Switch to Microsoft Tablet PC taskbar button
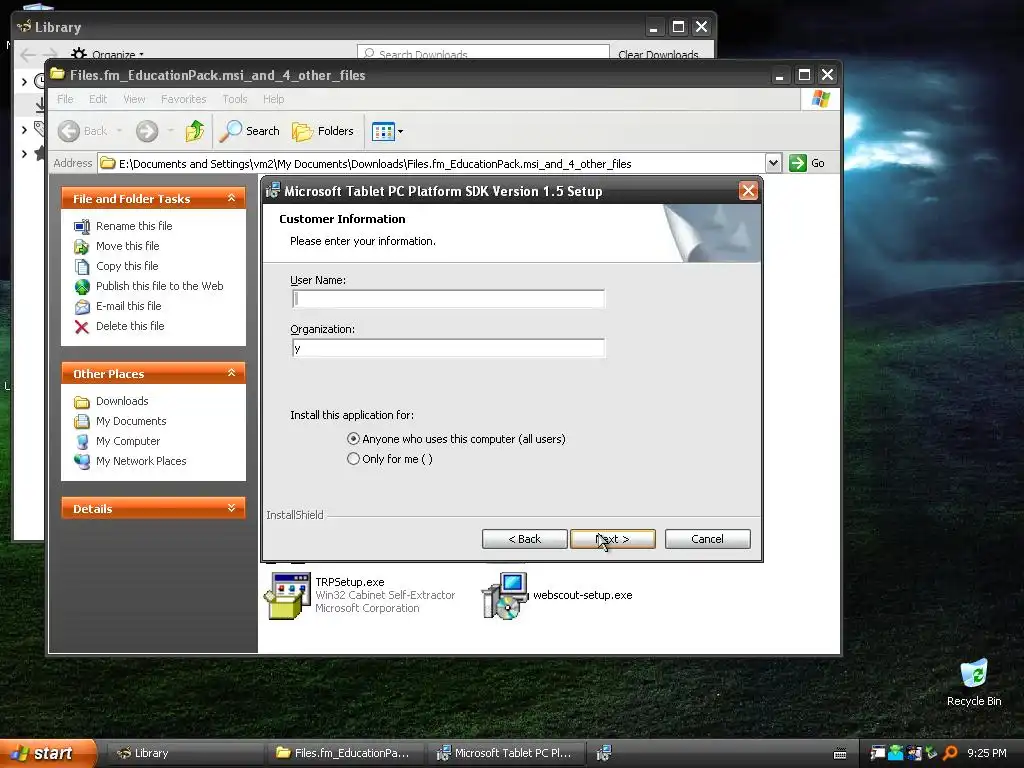Image resolution: width=1024 pixels, height=768 pixels. [x=507, y=753]
